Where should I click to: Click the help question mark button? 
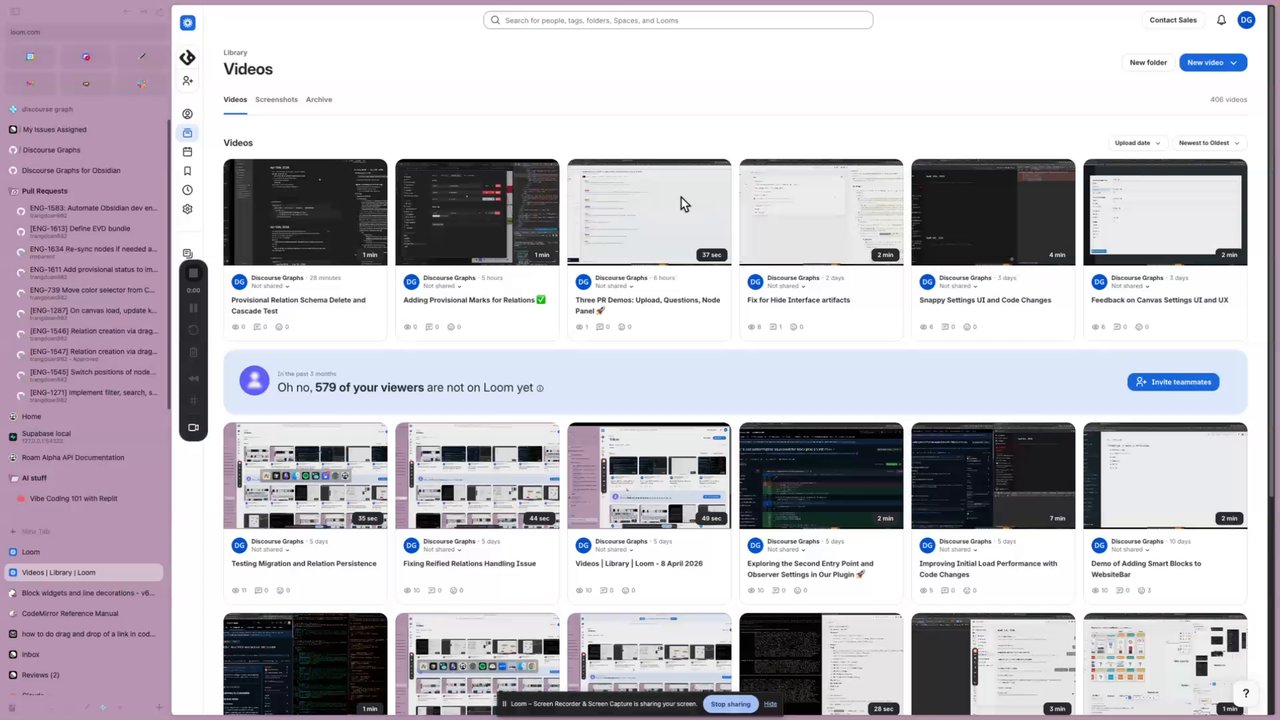click(x=1245, y=693)
